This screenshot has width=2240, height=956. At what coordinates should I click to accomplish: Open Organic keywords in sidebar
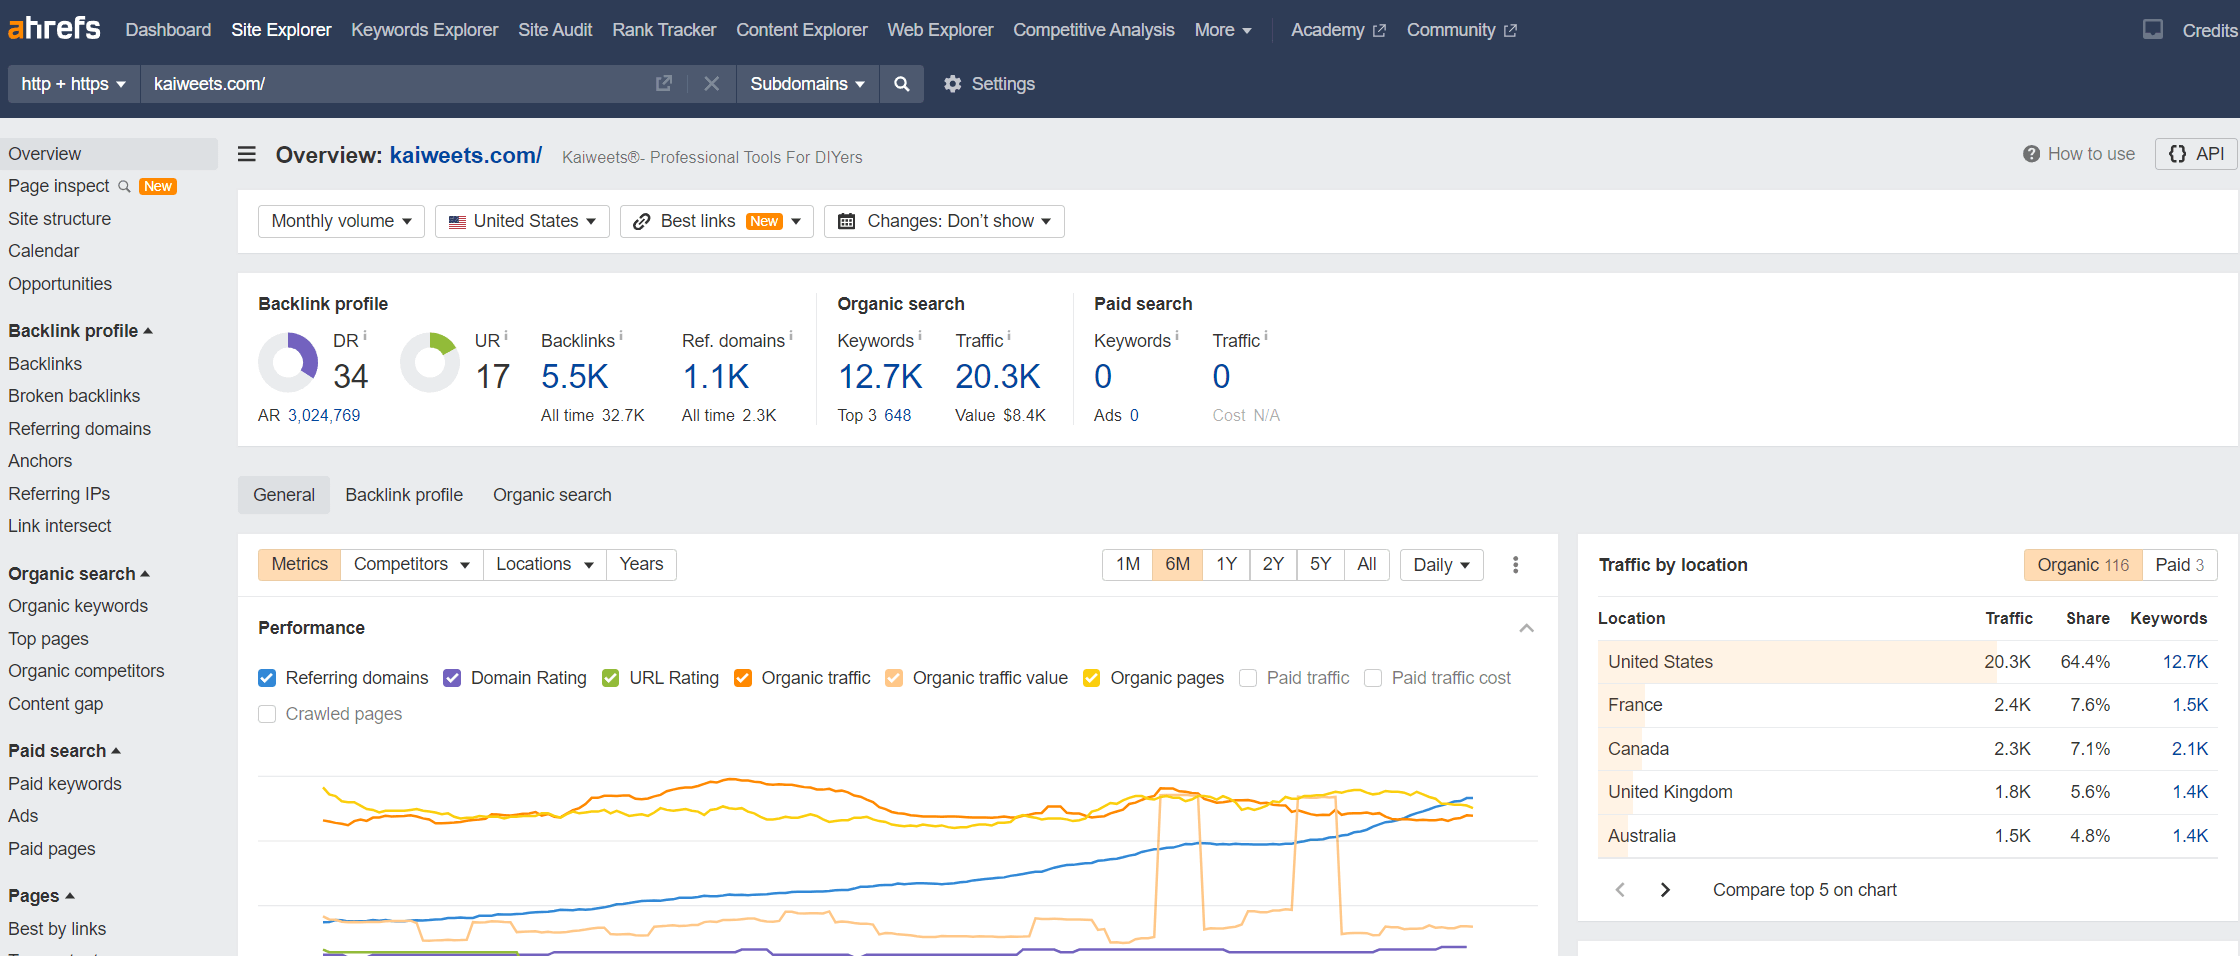[78, 606]
